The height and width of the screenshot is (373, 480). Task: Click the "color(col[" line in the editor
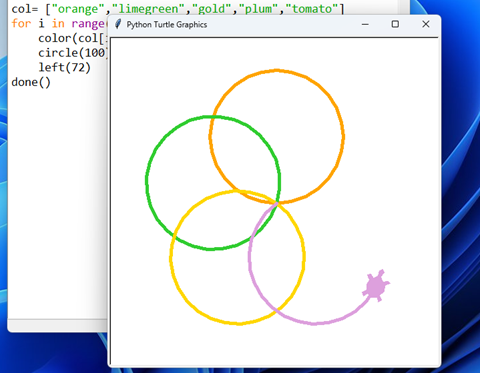72,38
